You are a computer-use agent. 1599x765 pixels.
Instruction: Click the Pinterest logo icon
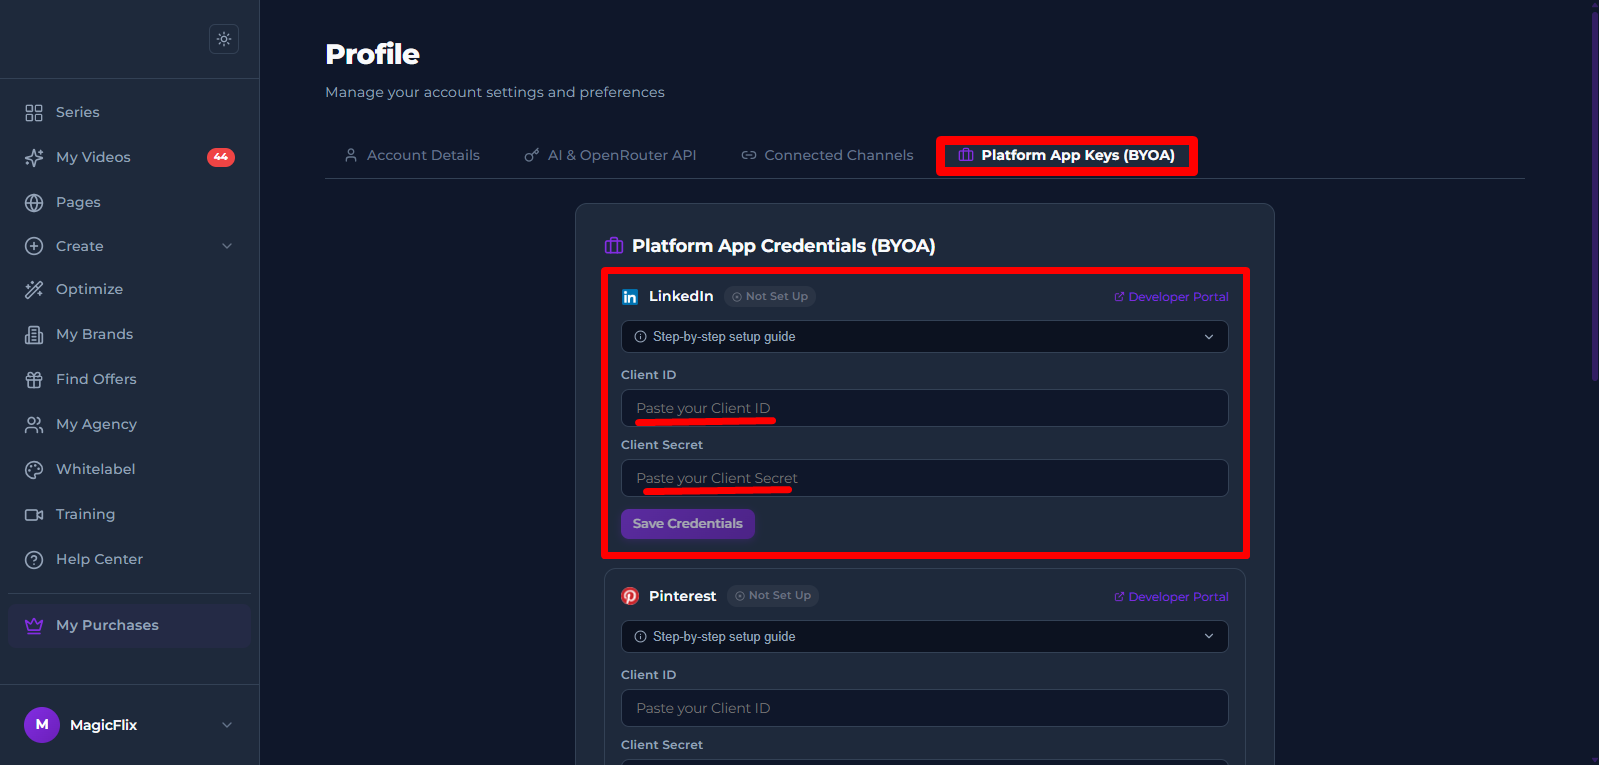tap(630, 596)
